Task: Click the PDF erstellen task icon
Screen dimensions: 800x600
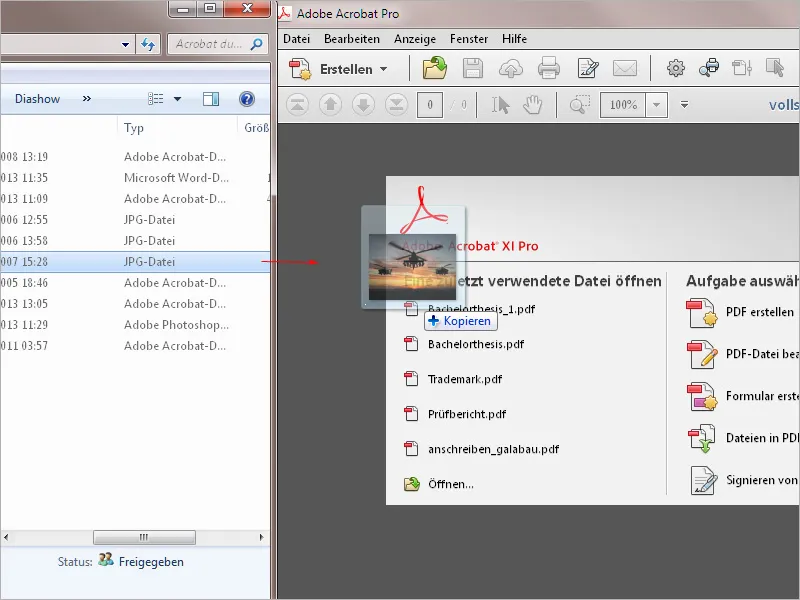Action: [702, 313]
